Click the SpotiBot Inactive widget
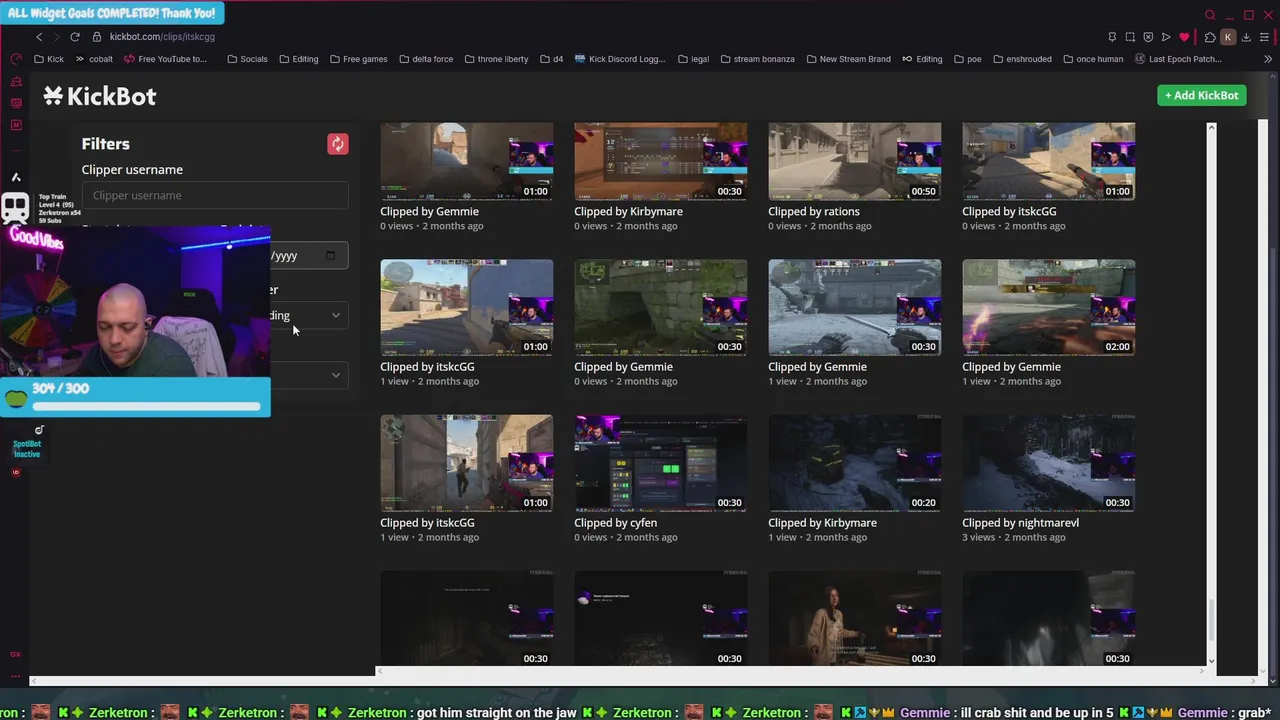Image resolution: width=1280 pixels, height=720 pixels. [x=27, y=448]
